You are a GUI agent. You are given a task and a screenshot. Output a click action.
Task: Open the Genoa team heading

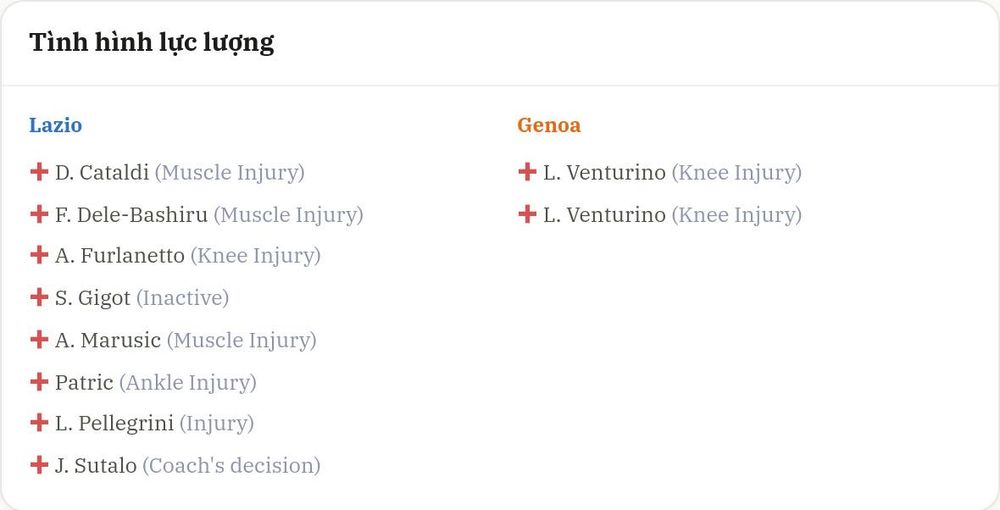(549, 125)
